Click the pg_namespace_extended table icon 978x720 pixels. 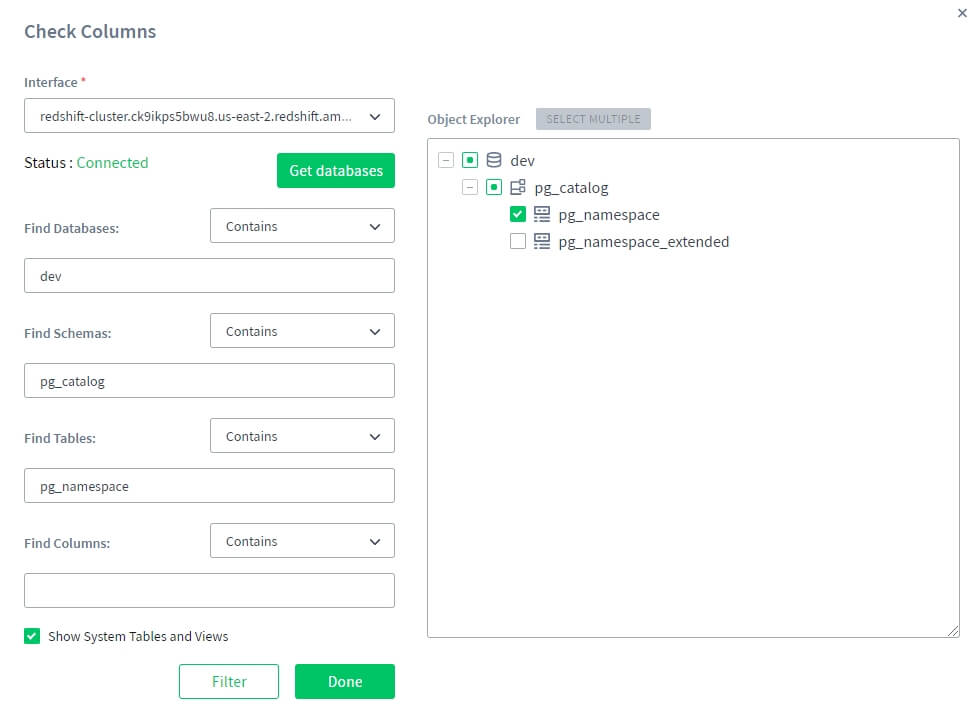point(542,241)
